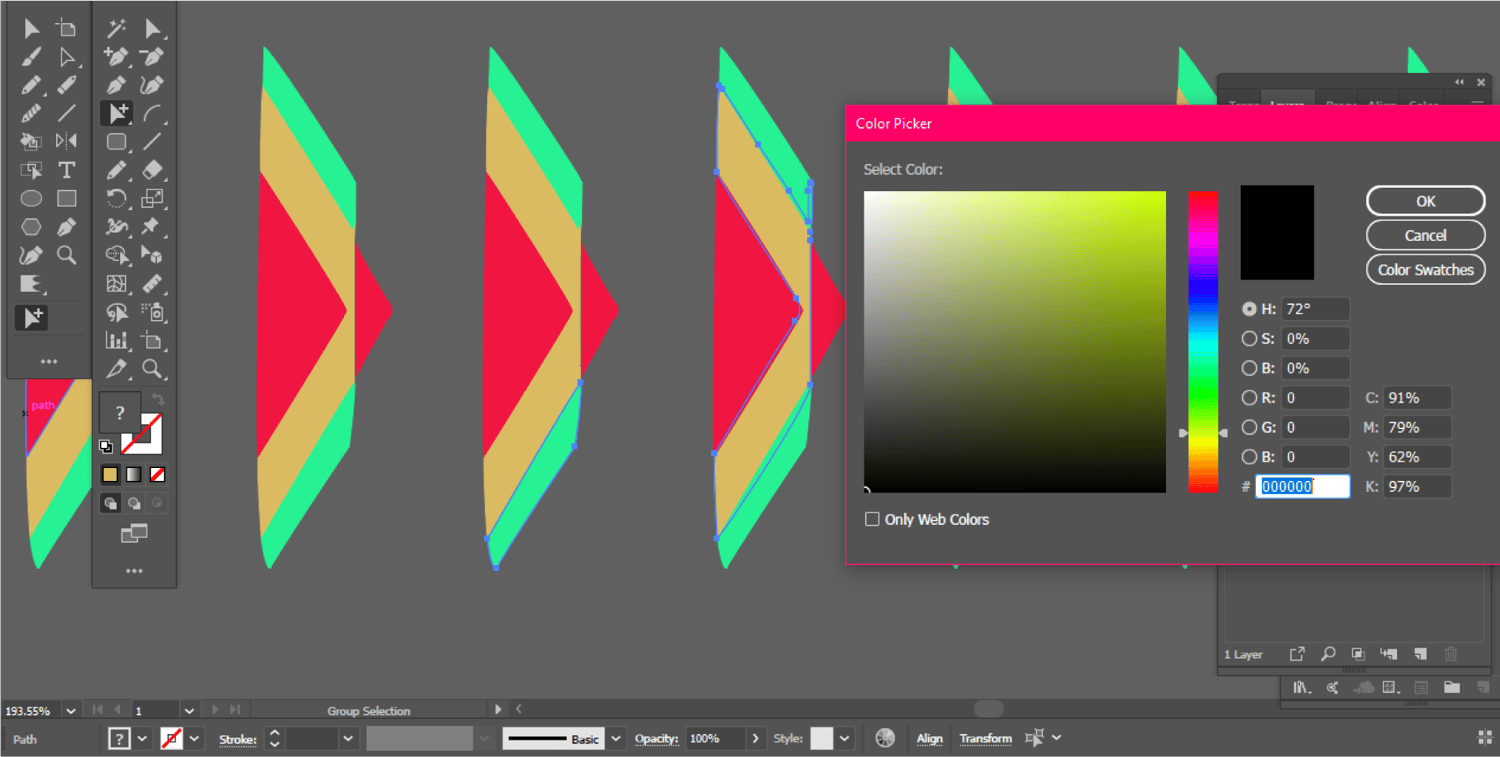Select the Type tool
The image size is (1500, 757).
[x=67, y=170]
